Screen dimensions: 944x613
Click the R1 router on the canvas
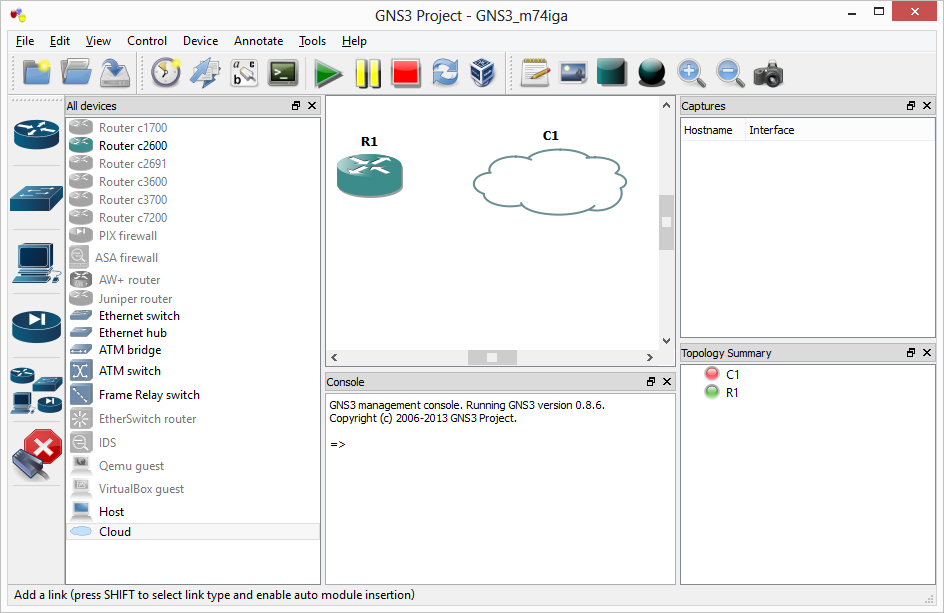tap(370, 175)
